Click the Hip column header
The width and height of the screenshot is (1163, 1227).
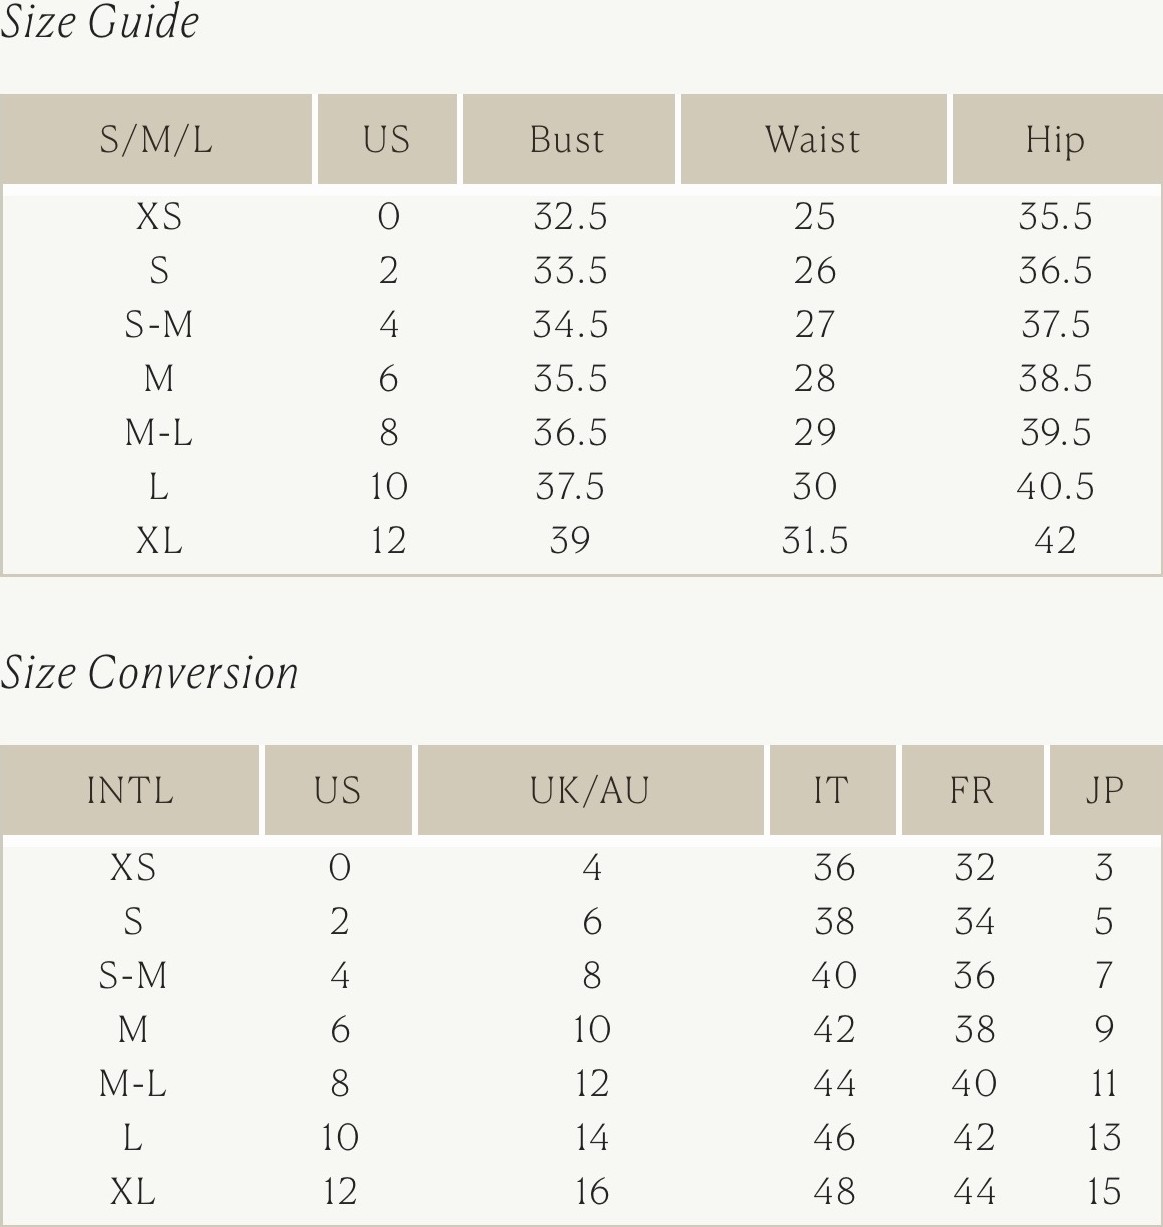[1057, 139]
